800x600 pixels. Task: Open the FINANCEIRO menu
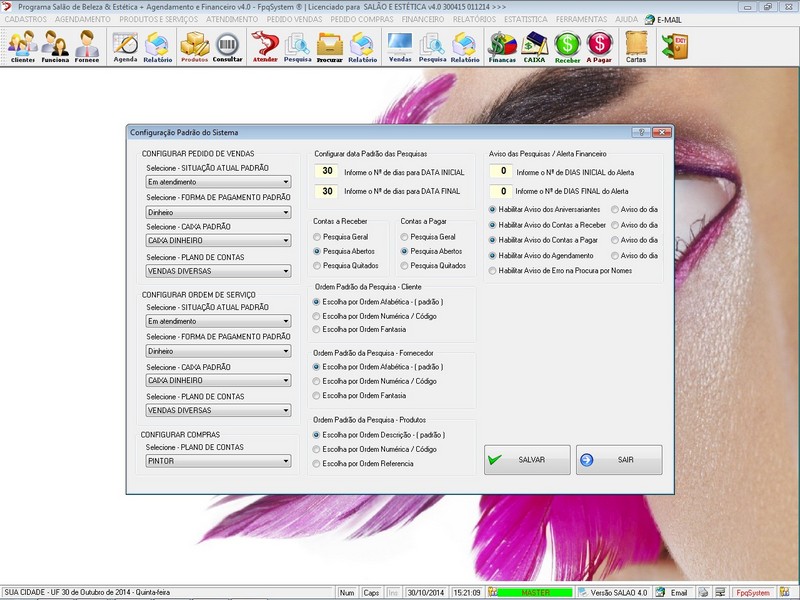click(422, 19)
